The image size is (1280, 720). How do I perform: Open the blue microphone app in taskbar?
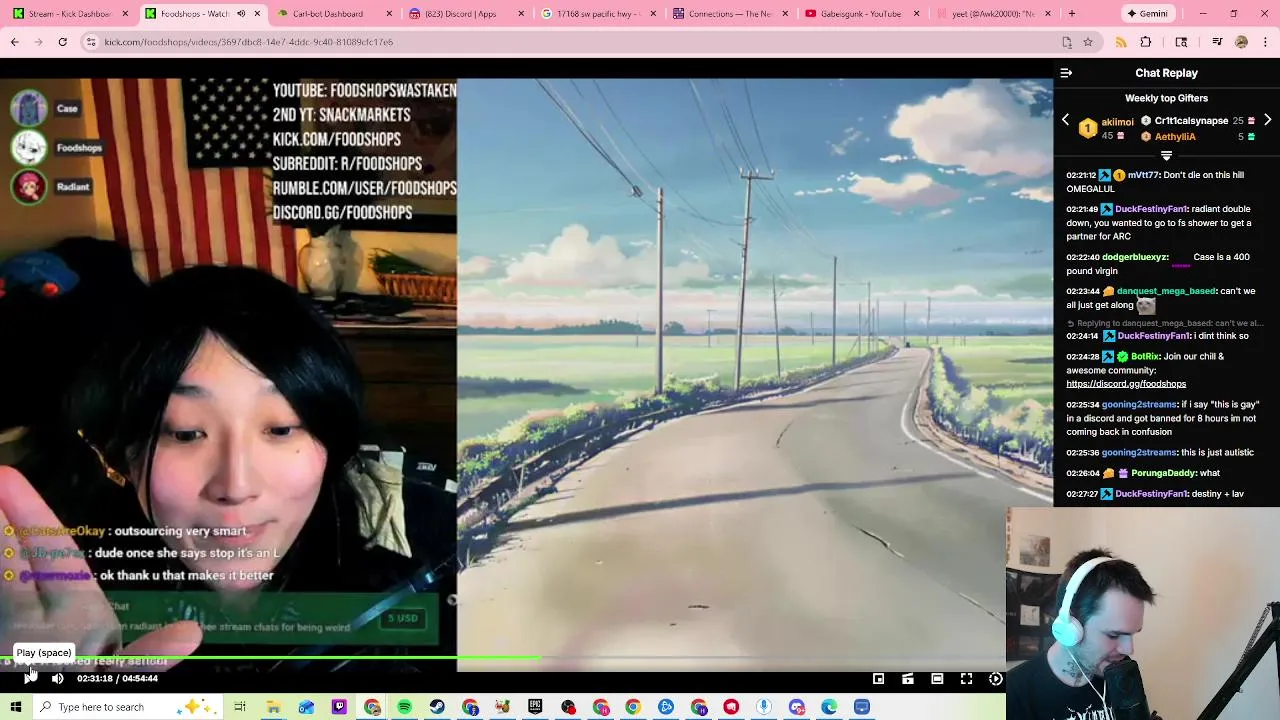tap(764, 707)
